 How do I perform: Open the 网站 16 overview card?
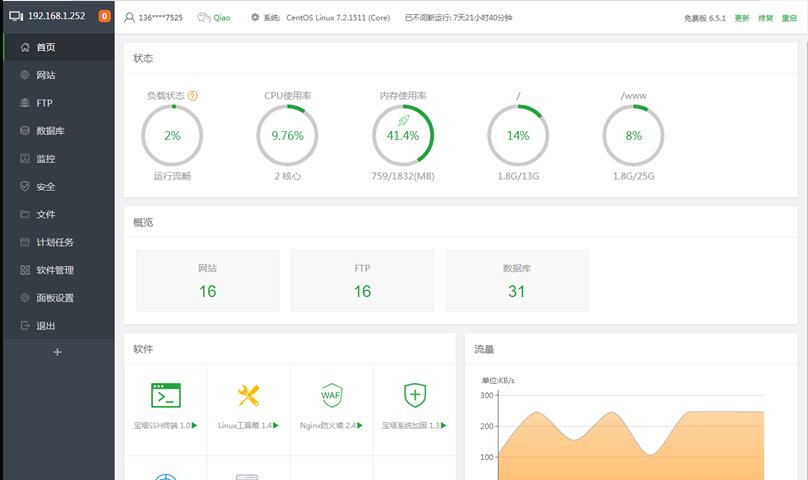(x=208, y=281)
